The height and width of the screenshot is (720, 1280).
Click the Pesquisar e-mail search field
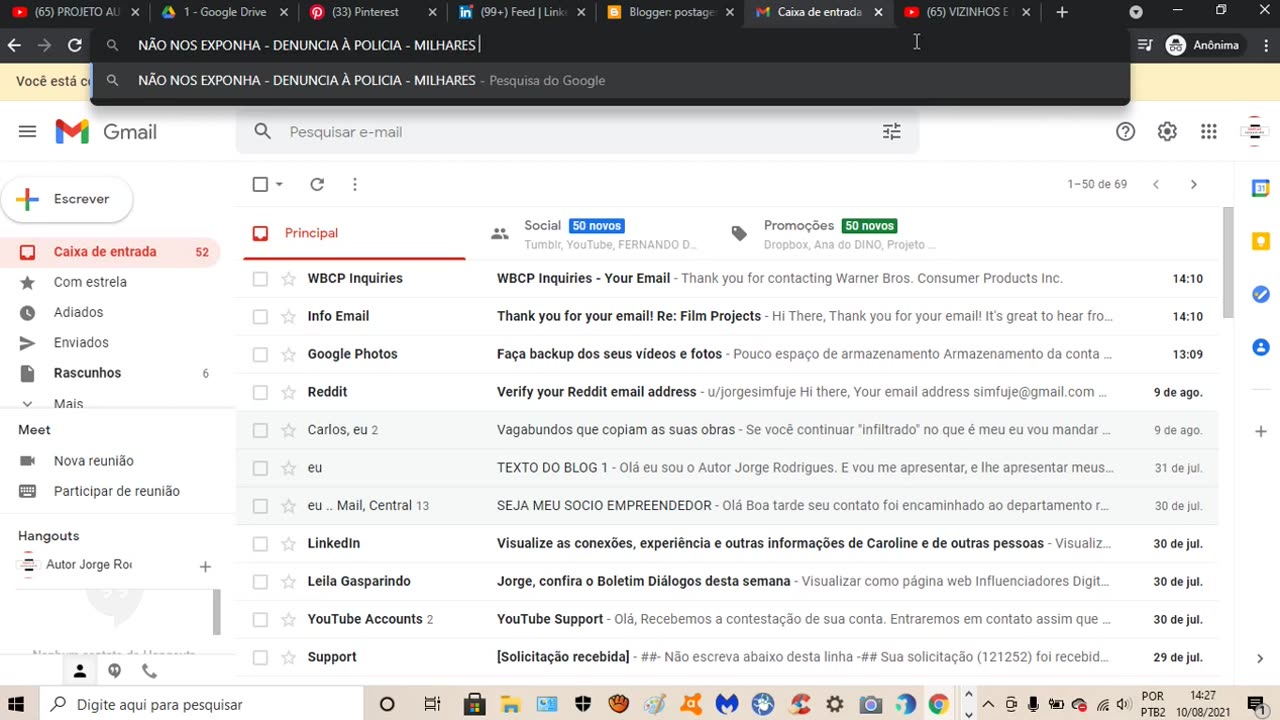pyautogui.click(x=578, y=132)
